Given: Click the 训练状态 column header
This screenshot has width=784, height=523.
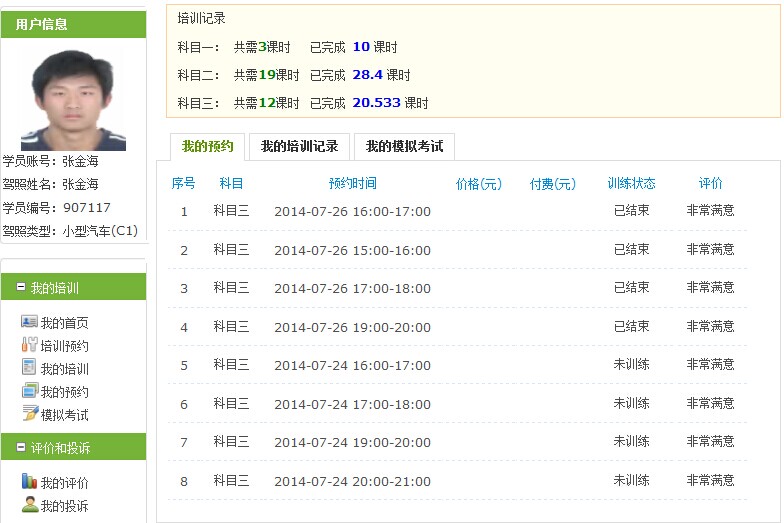Looking at the screenshot, I should click(x=631, y=184).
